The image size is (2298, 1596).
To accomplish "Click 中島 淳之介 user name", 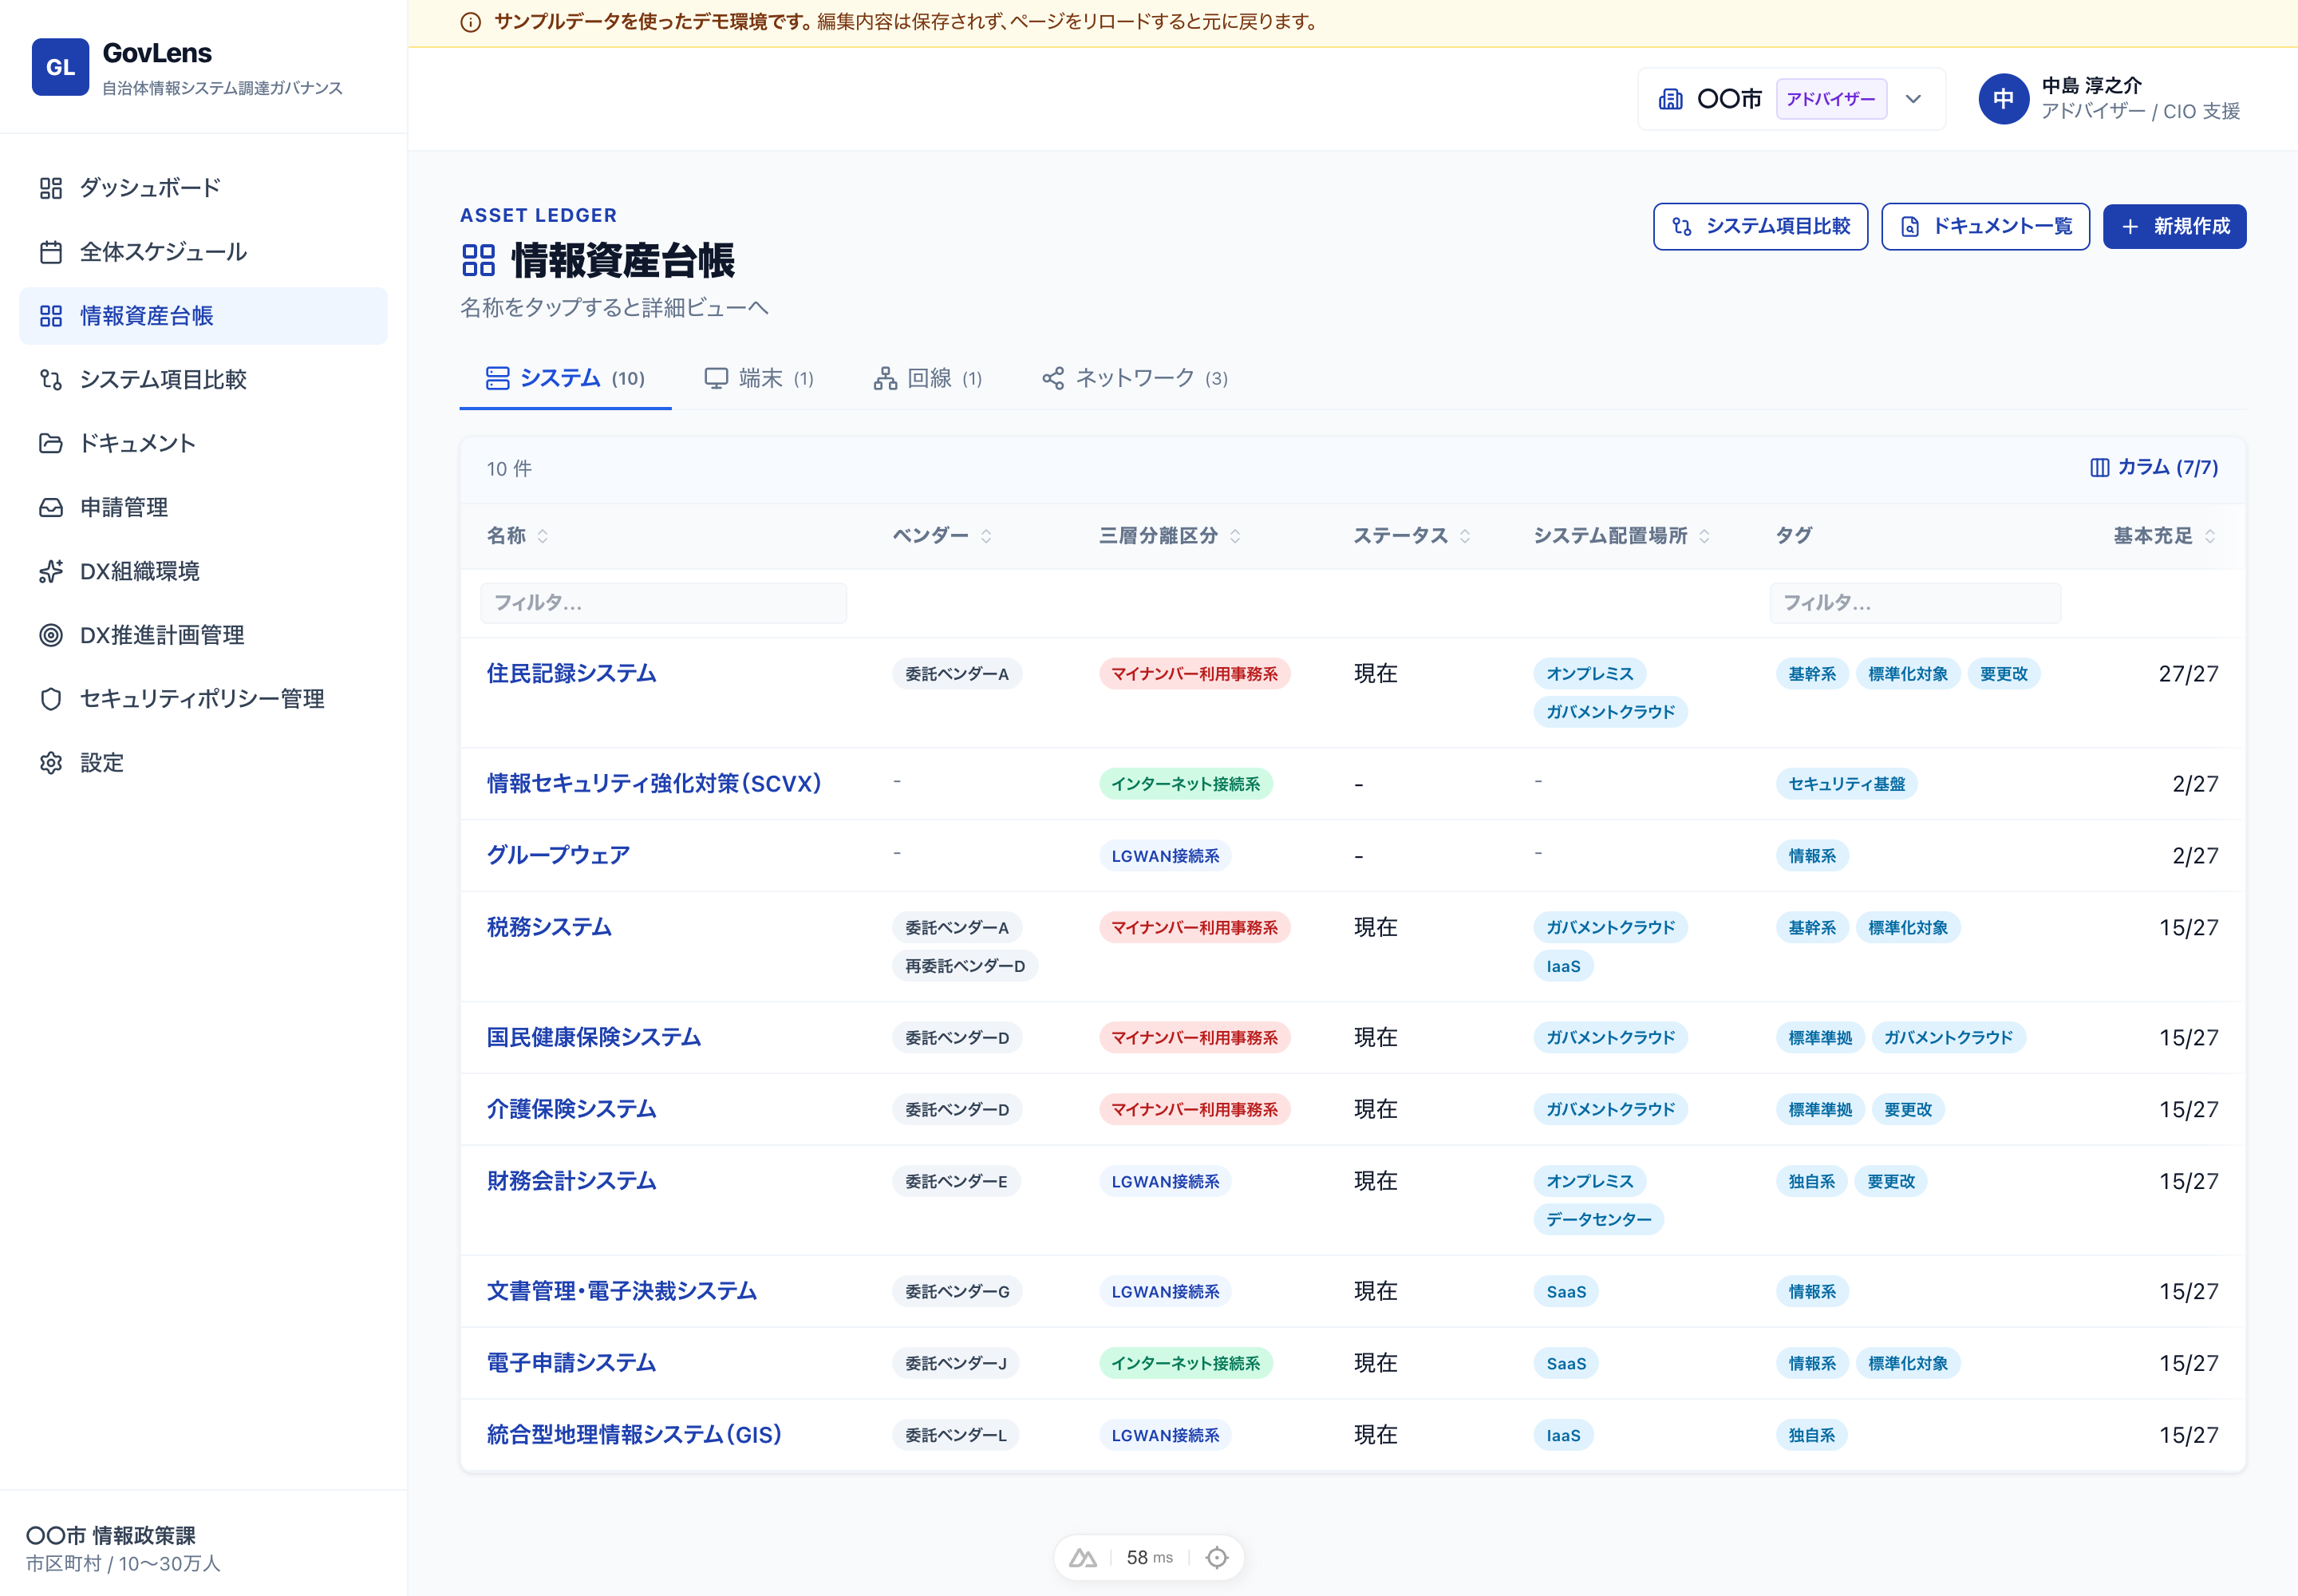I will pyautogui.click(x=2091, y=86).
